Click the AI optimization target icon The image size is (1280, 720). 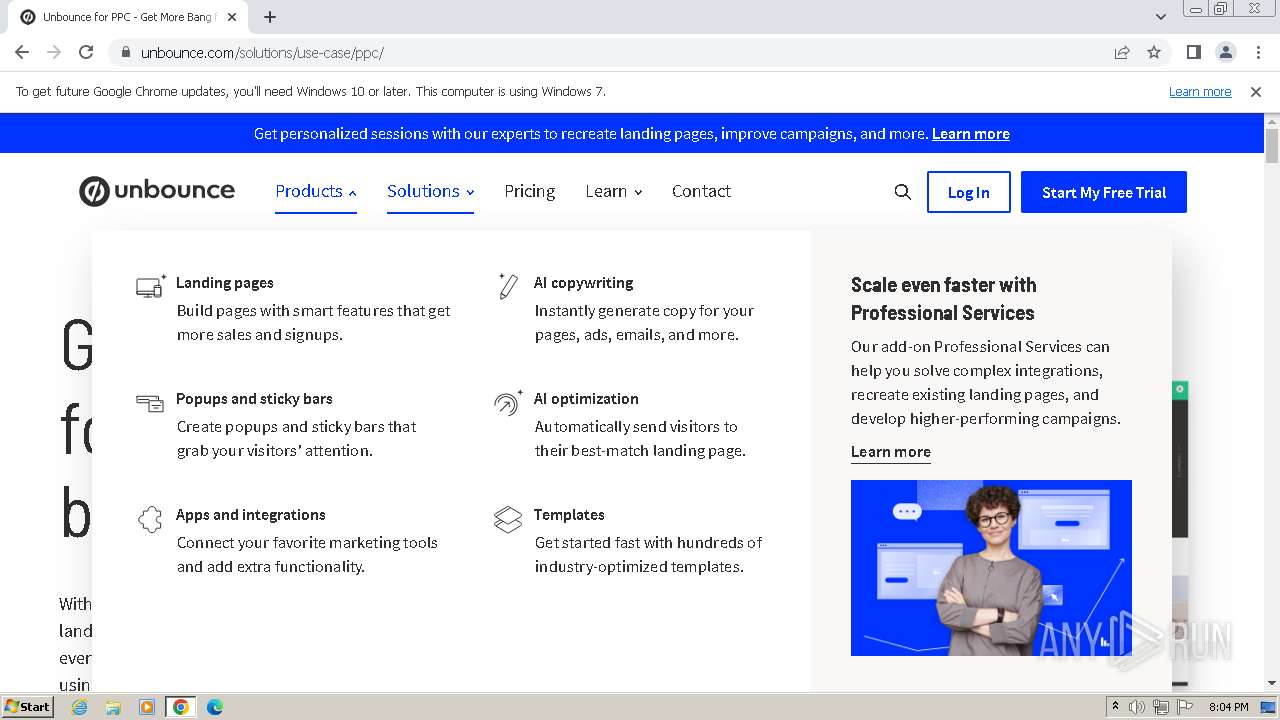[508, 402]
